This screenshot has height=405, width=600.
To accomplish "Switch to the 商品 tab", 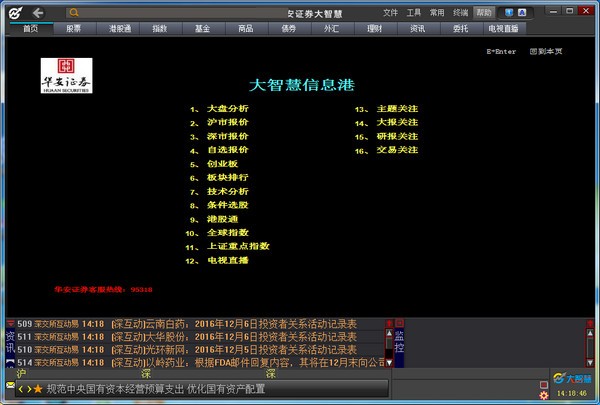I will (246, 29).
